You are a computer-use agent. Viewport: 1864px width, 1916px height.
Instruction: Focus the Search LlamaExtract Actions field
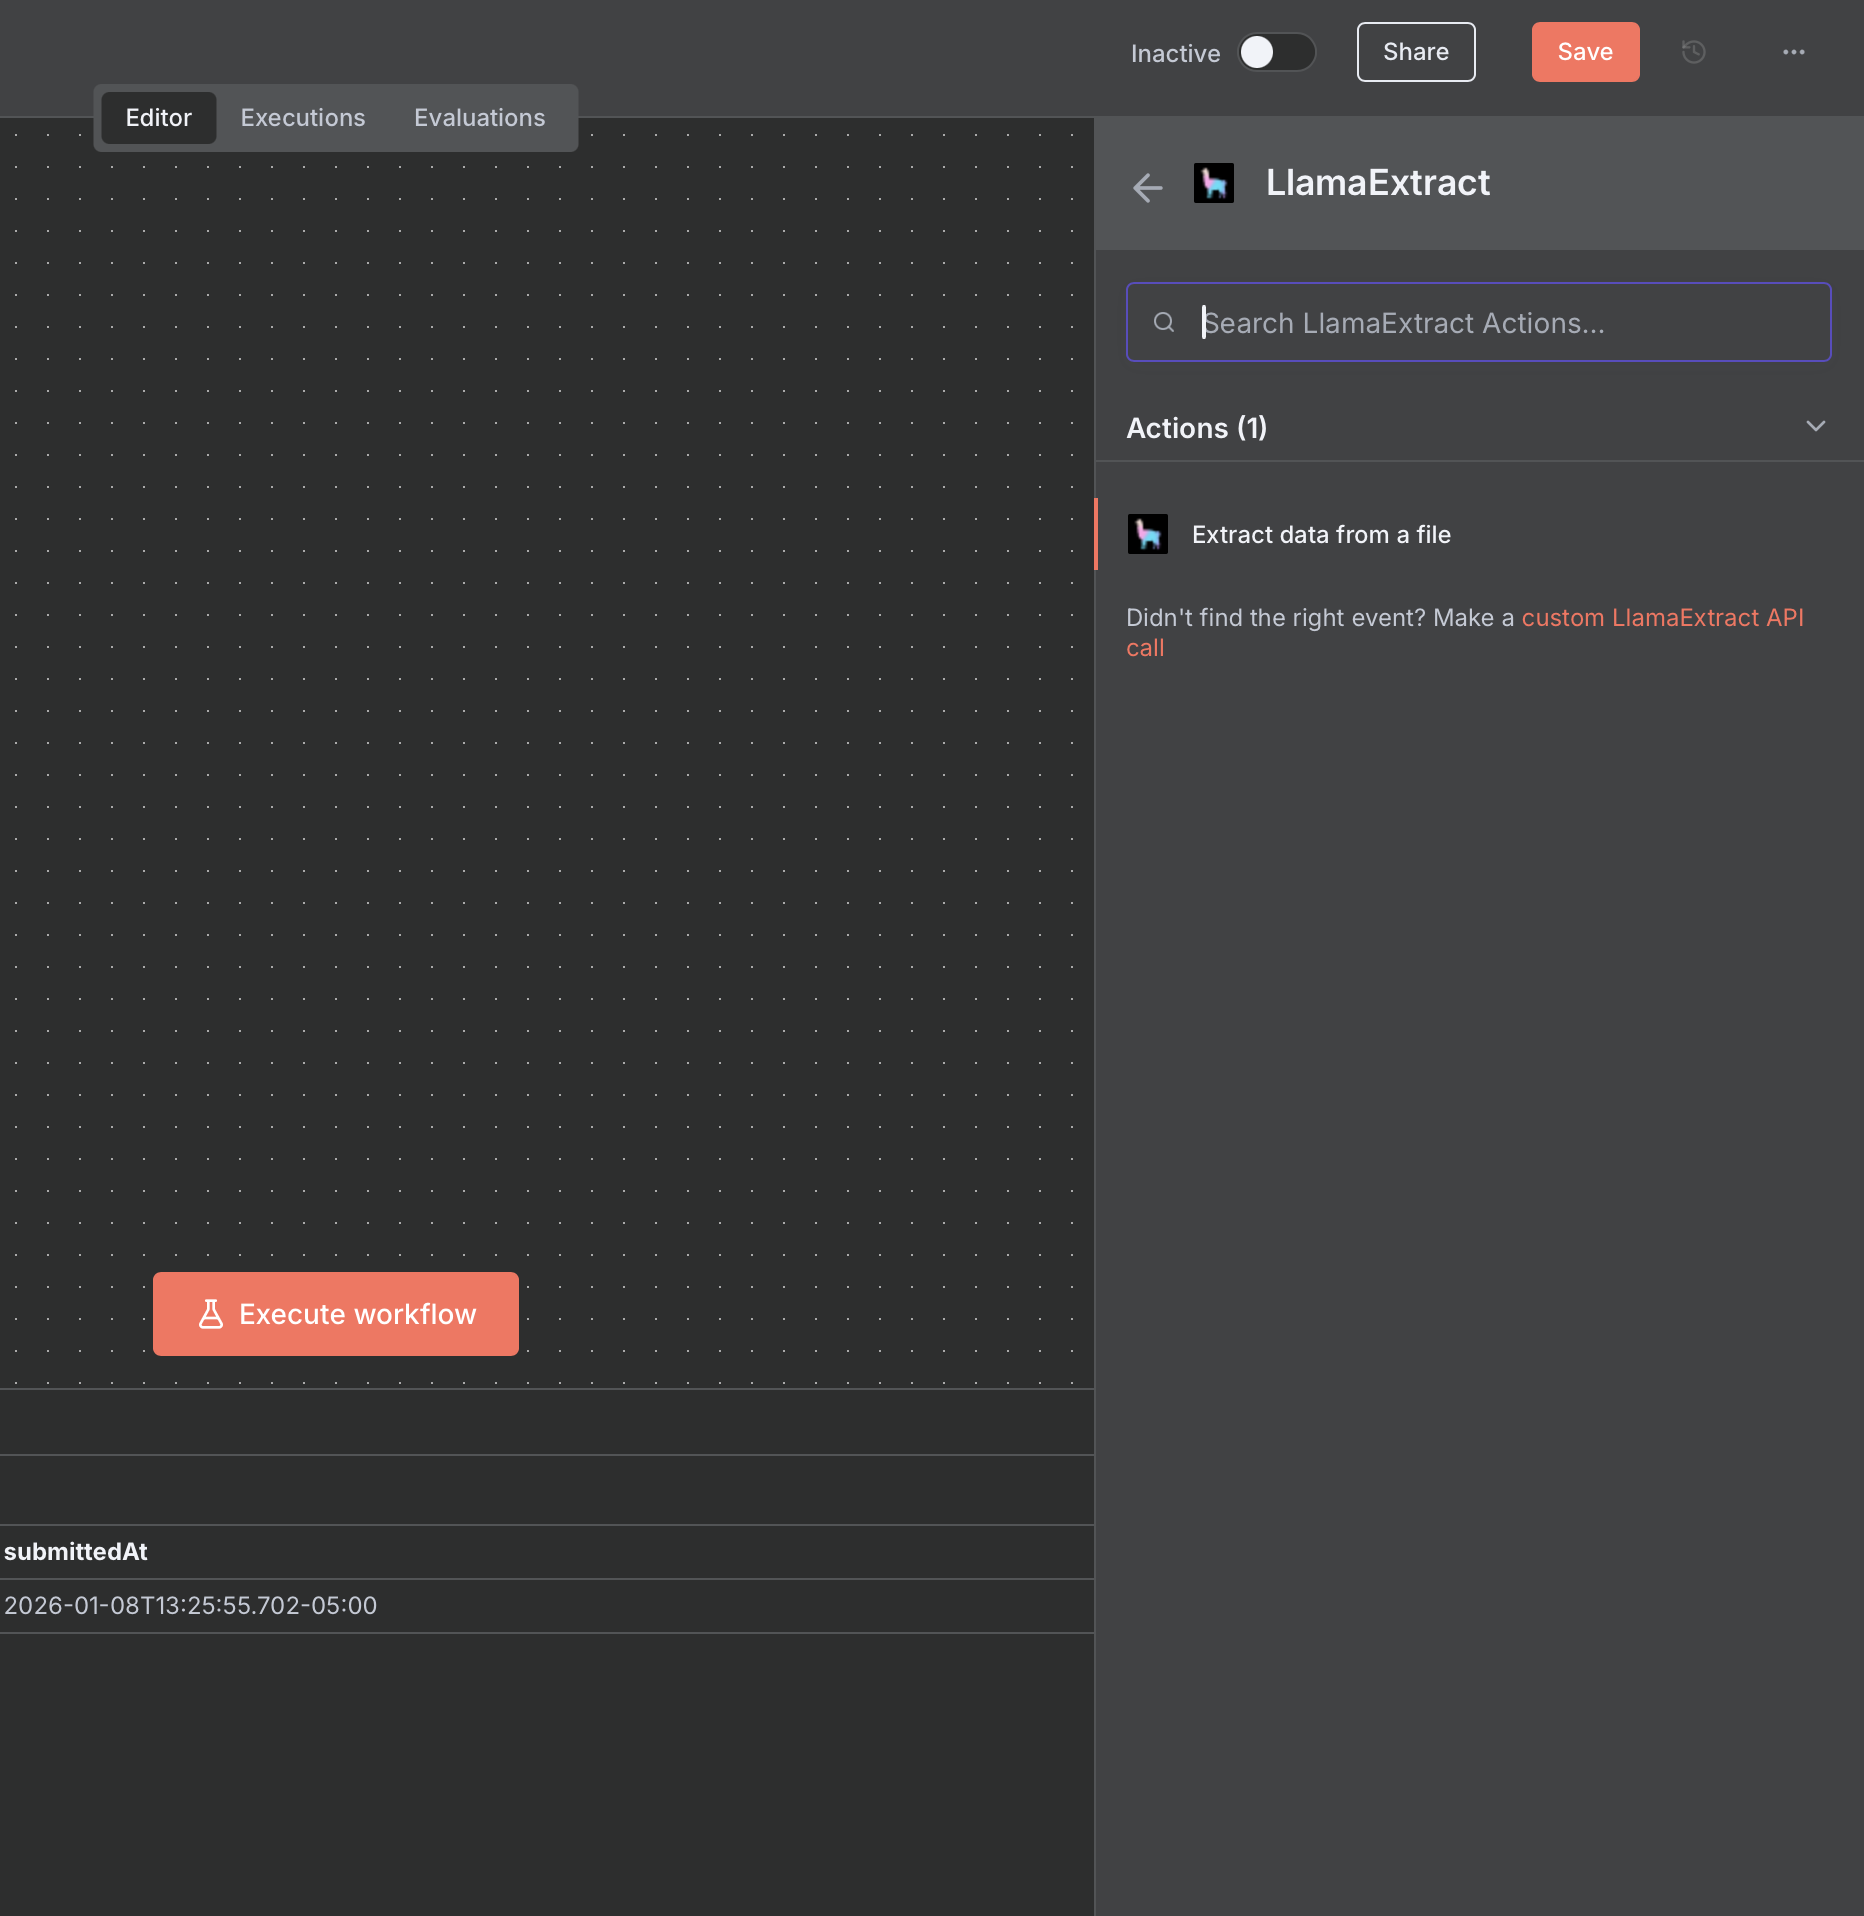coord(1500,323)
